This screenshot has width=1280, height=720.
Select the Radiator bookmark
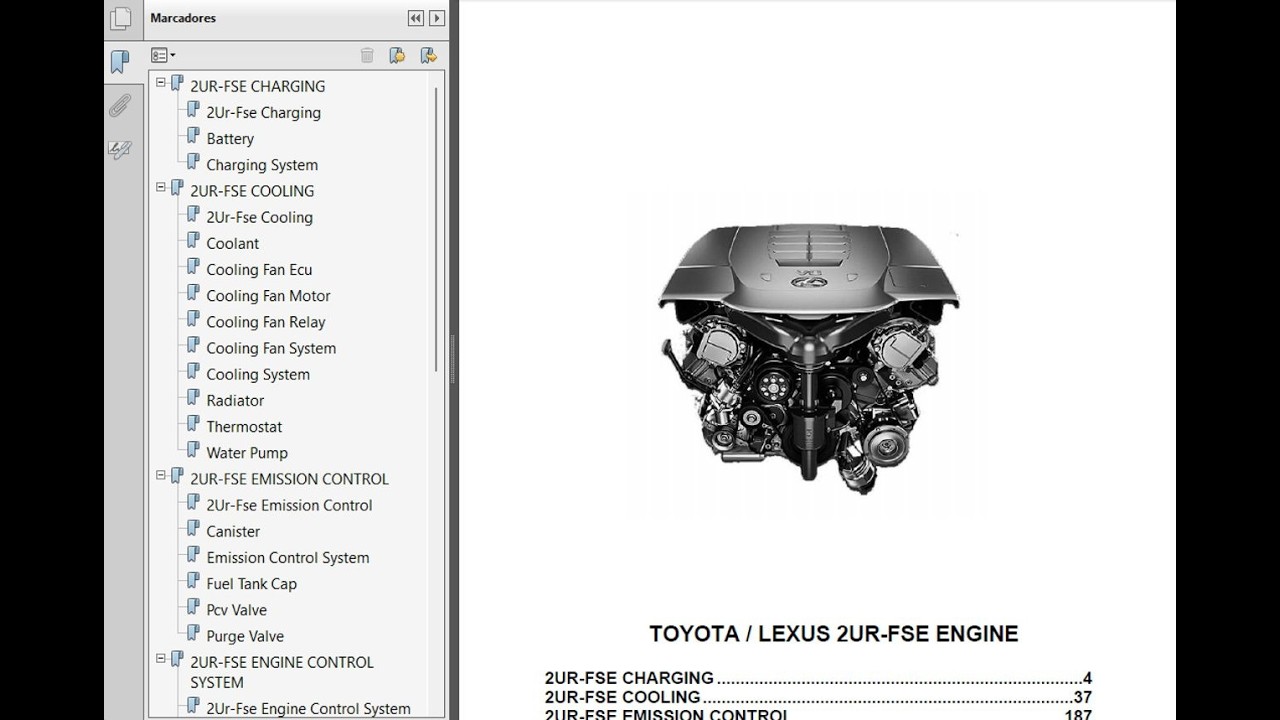coord(236,400)
